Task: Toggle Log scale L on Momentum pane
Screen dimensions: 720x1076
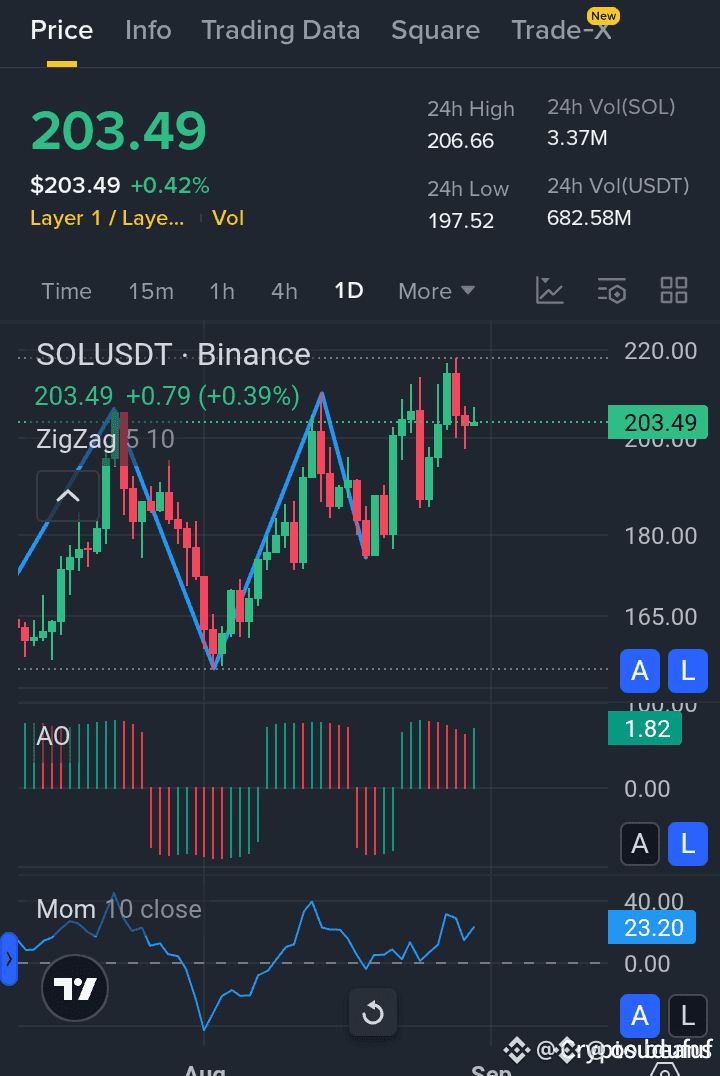Action: point(688,1017)
